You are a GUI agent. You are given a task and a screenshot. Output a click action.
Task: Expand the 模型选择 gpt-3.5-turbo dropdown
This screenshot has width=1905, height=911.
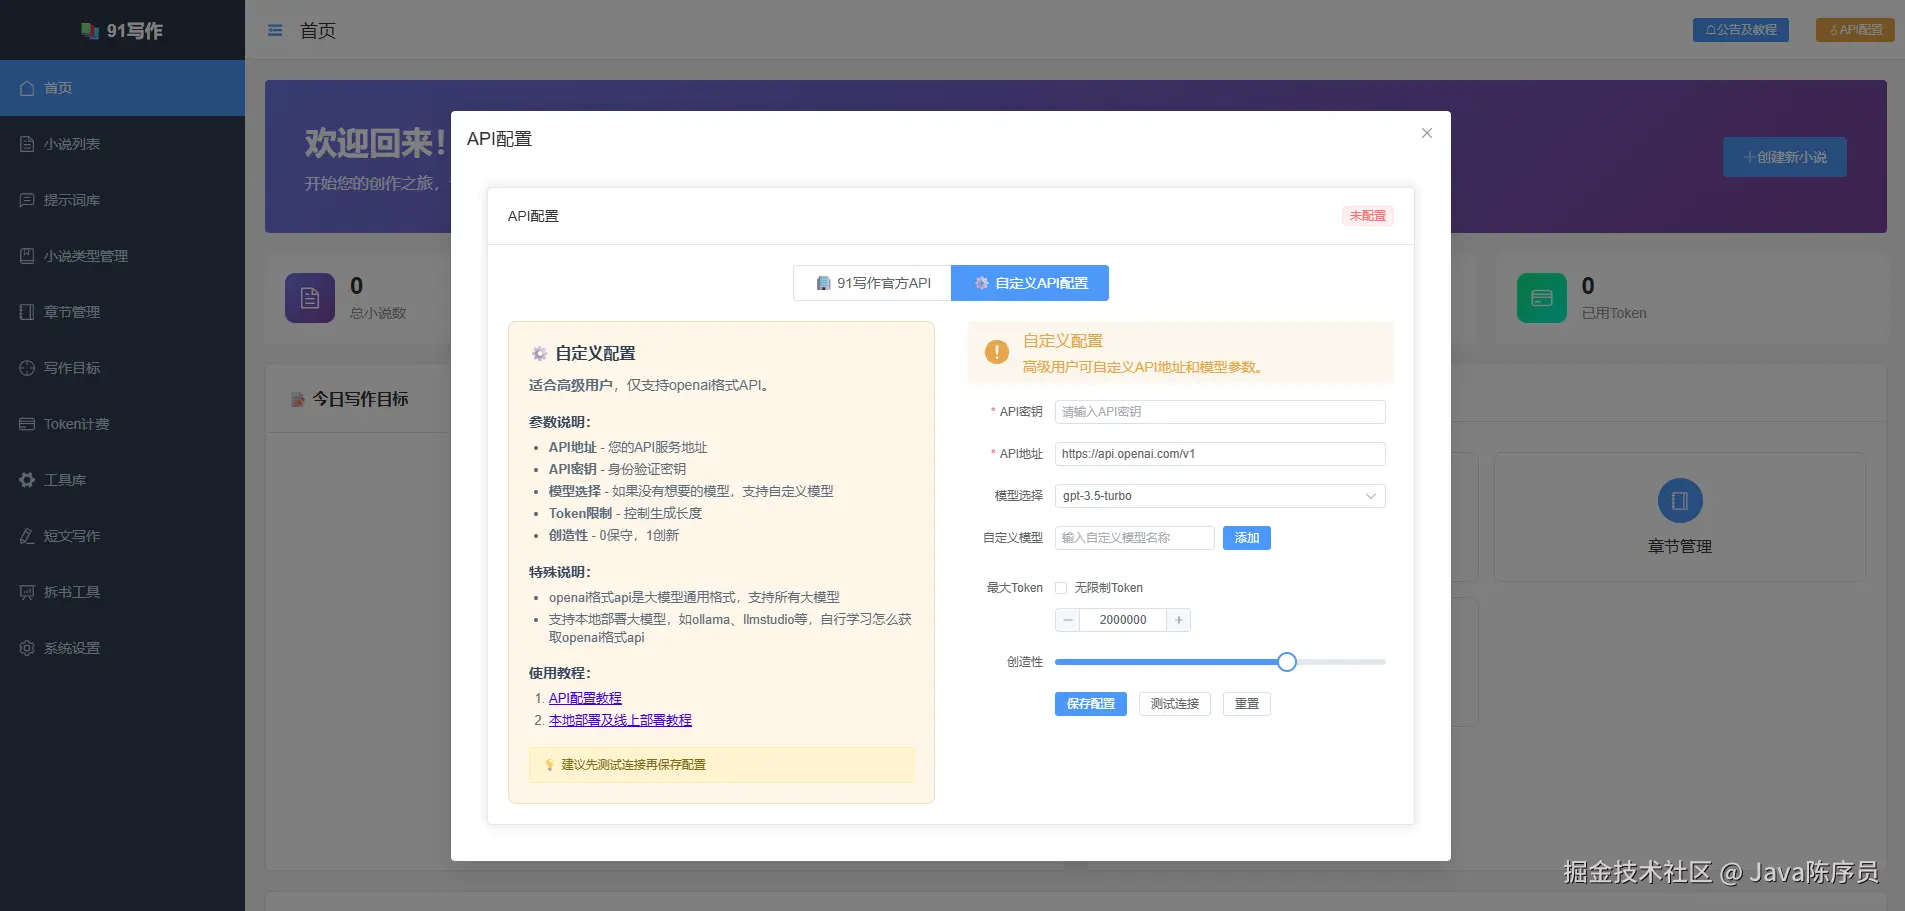pyautogui.click(x=1220, y=496)
